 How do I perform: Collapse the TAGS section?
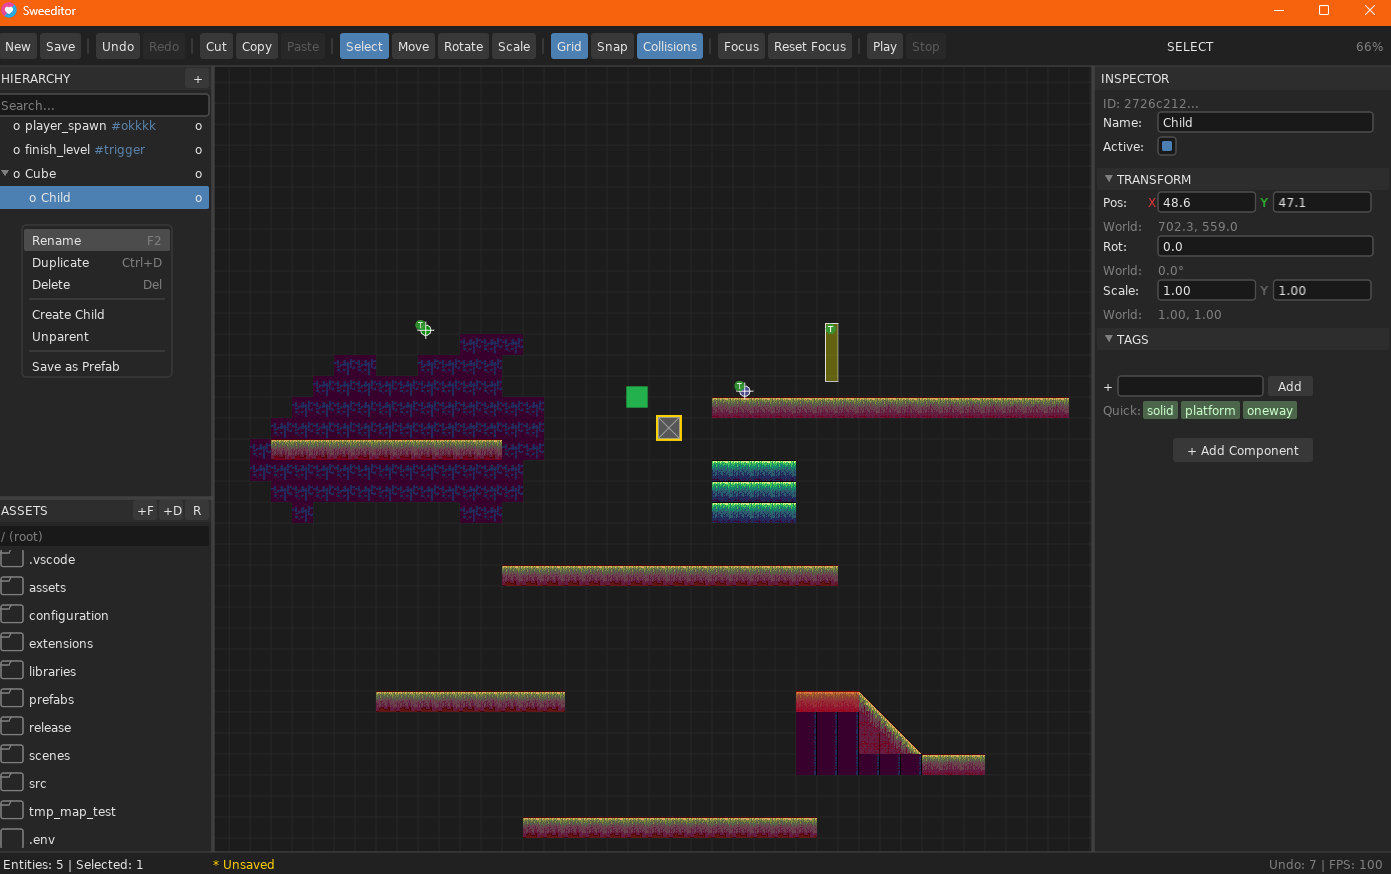click(x=1108, y=339)
